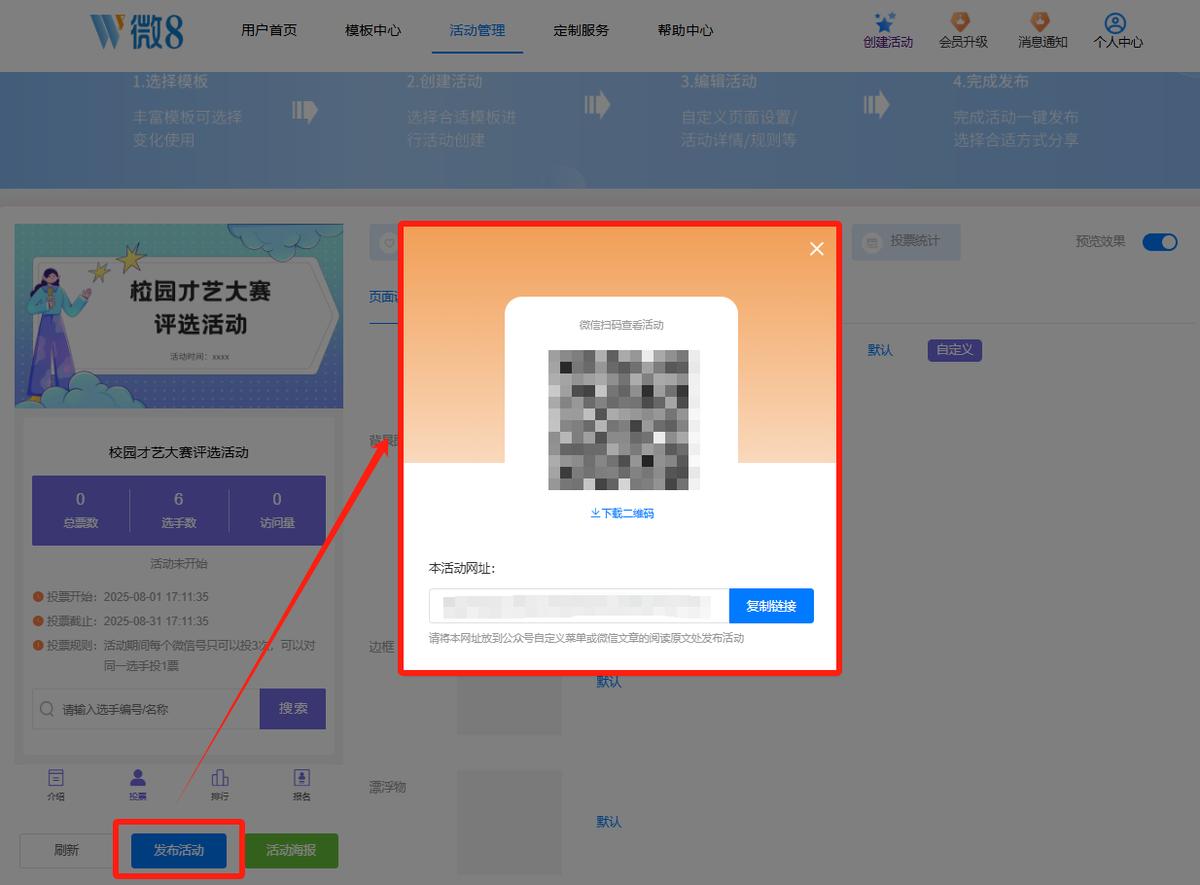Click the 搜索 button in preview

[293, 708]
